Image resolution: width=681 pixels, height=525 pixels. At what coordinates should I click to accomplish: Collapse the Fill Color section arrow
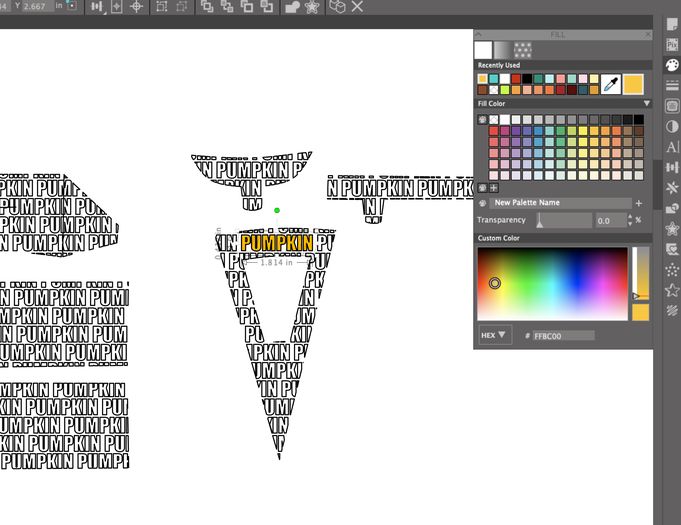click(x=646, y=103)
